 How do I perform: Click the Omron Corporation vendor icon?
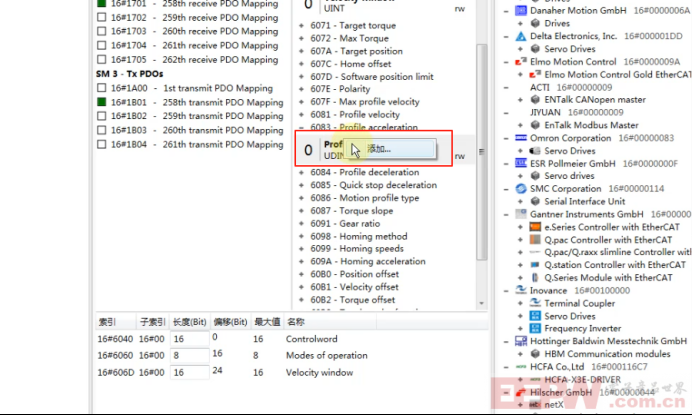click(521, 138)
